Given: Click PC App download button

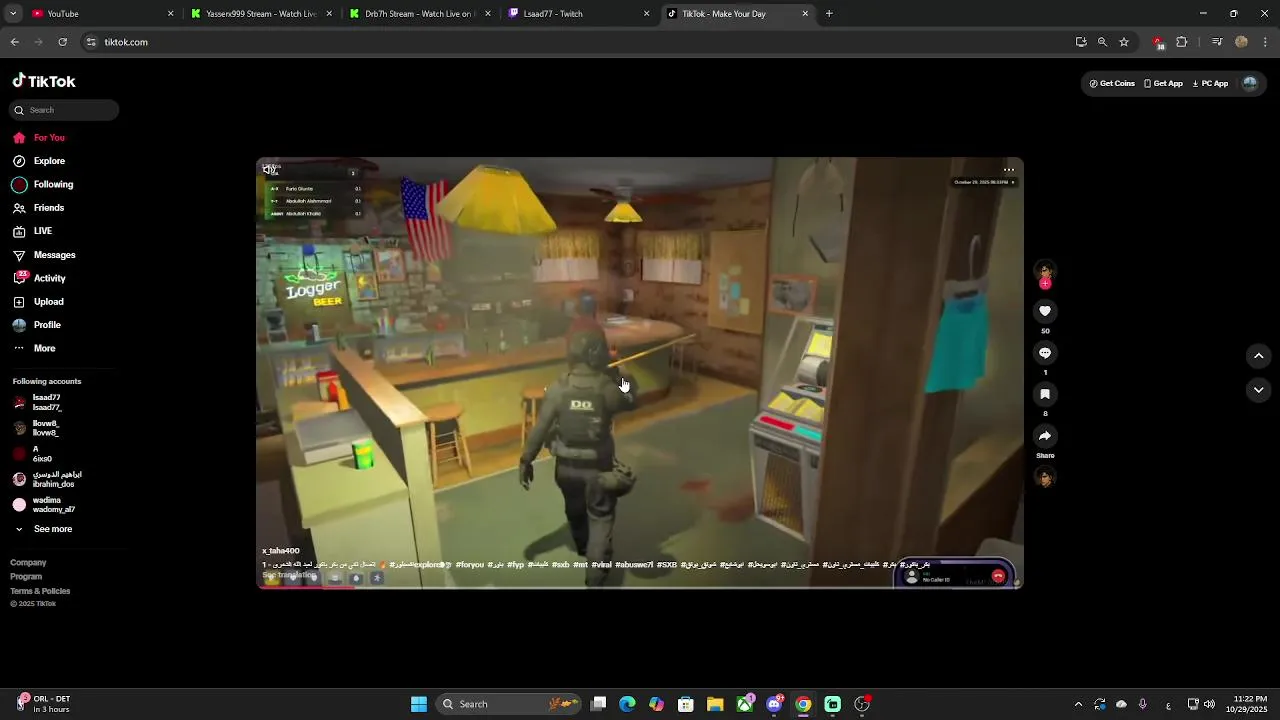Looking at the screenshot, I should (1210, 84).
